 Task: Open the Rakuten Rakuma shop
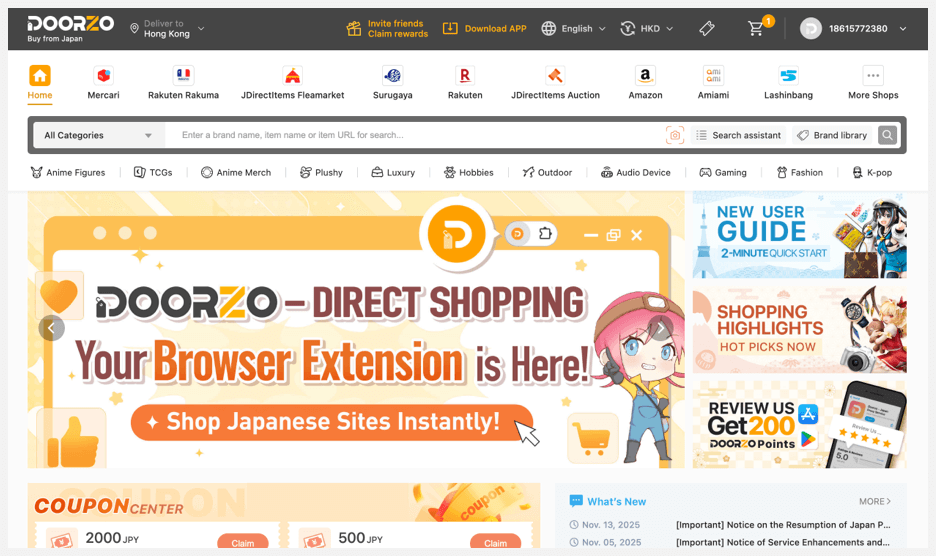click(183, 83)
